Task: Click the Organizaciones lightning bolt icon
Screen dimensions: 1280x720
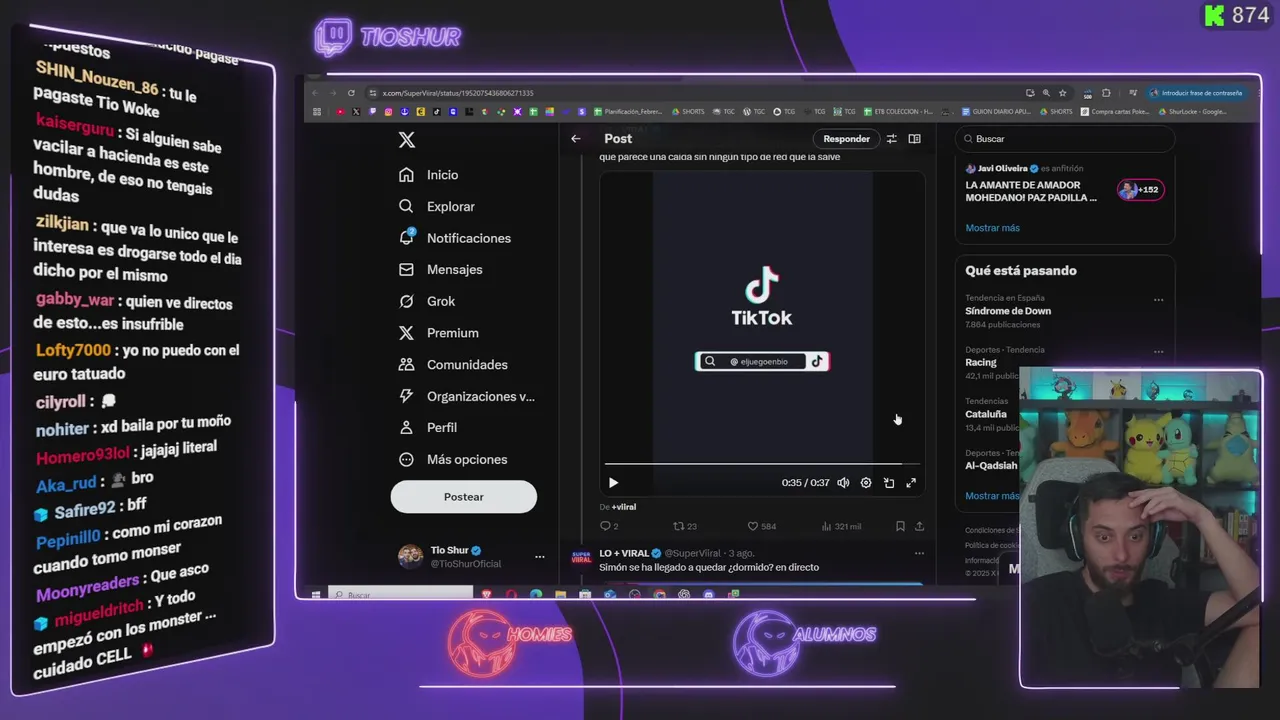Action: [406, 396]
